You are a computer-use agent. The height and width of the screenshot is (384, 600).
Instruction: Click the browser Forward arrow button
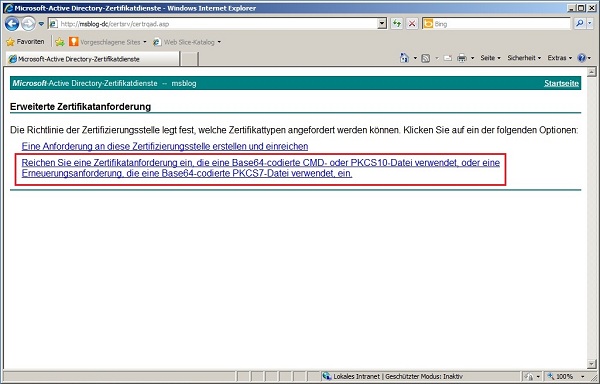pos(28,24)
